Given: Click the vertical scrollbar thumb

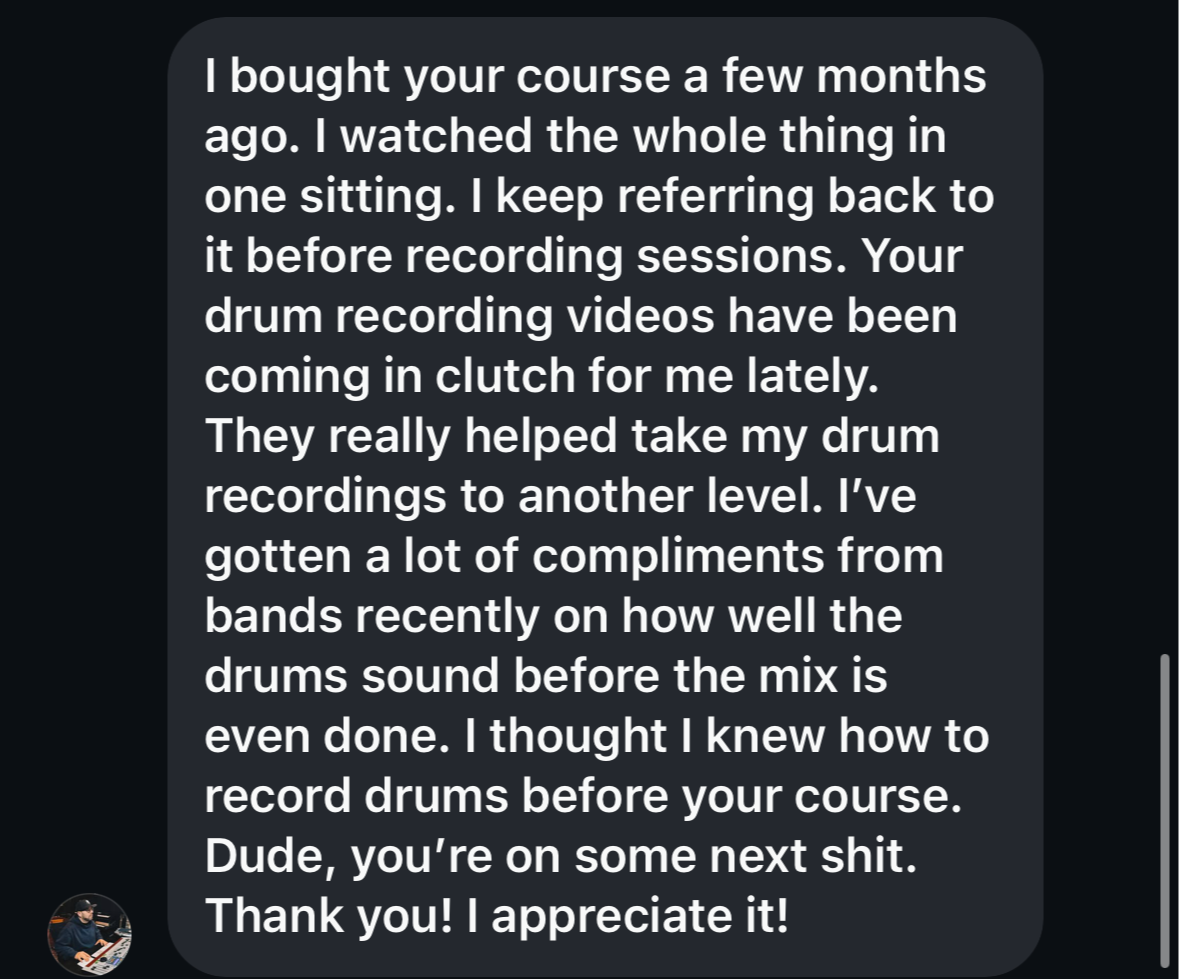Looking at the screenshot, I should click(1165, 811).
